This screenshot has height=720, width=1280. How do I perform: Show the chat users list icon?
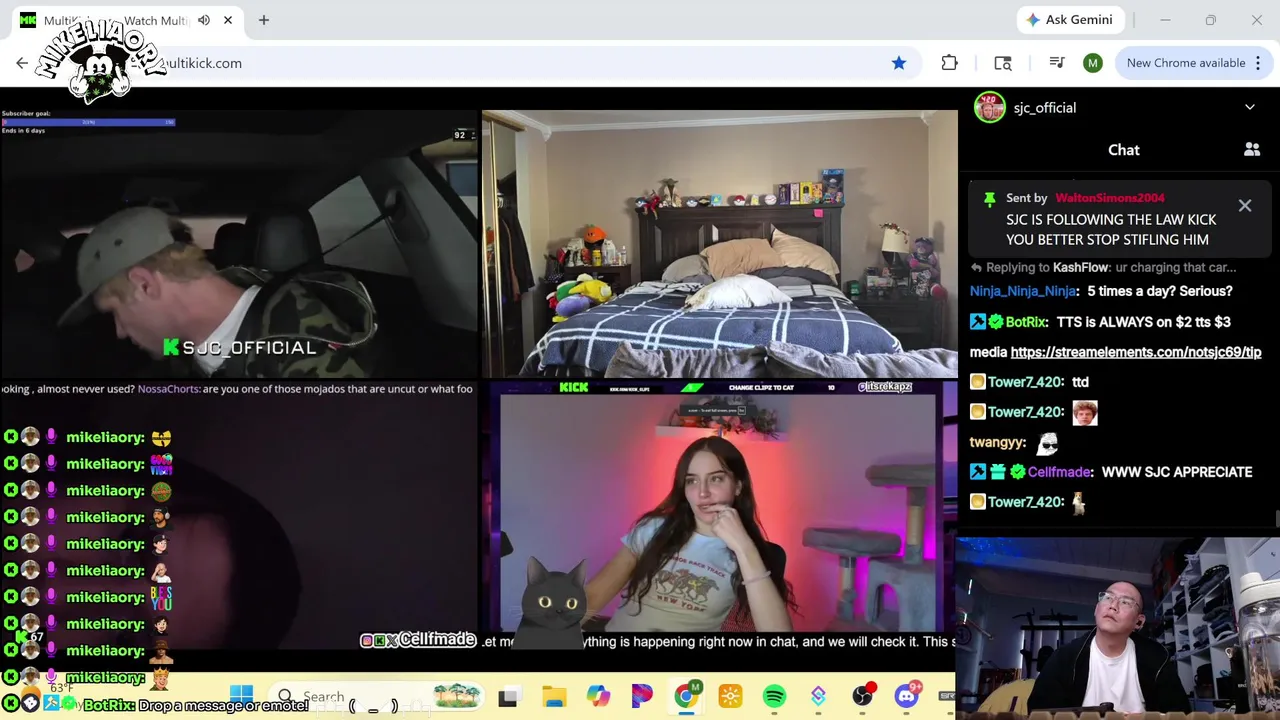point(1252,150)
